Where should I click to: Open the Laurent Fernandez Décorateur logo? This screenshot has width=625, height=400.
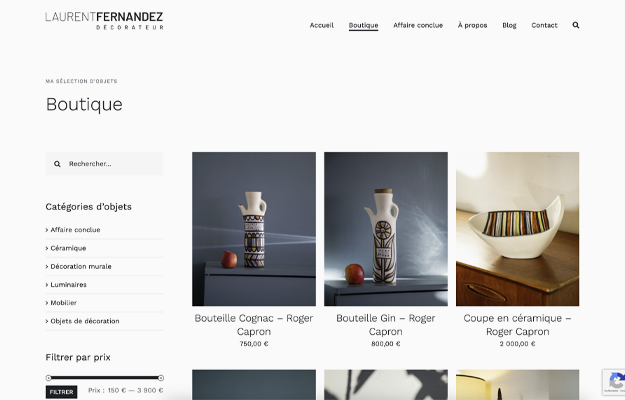104,21
